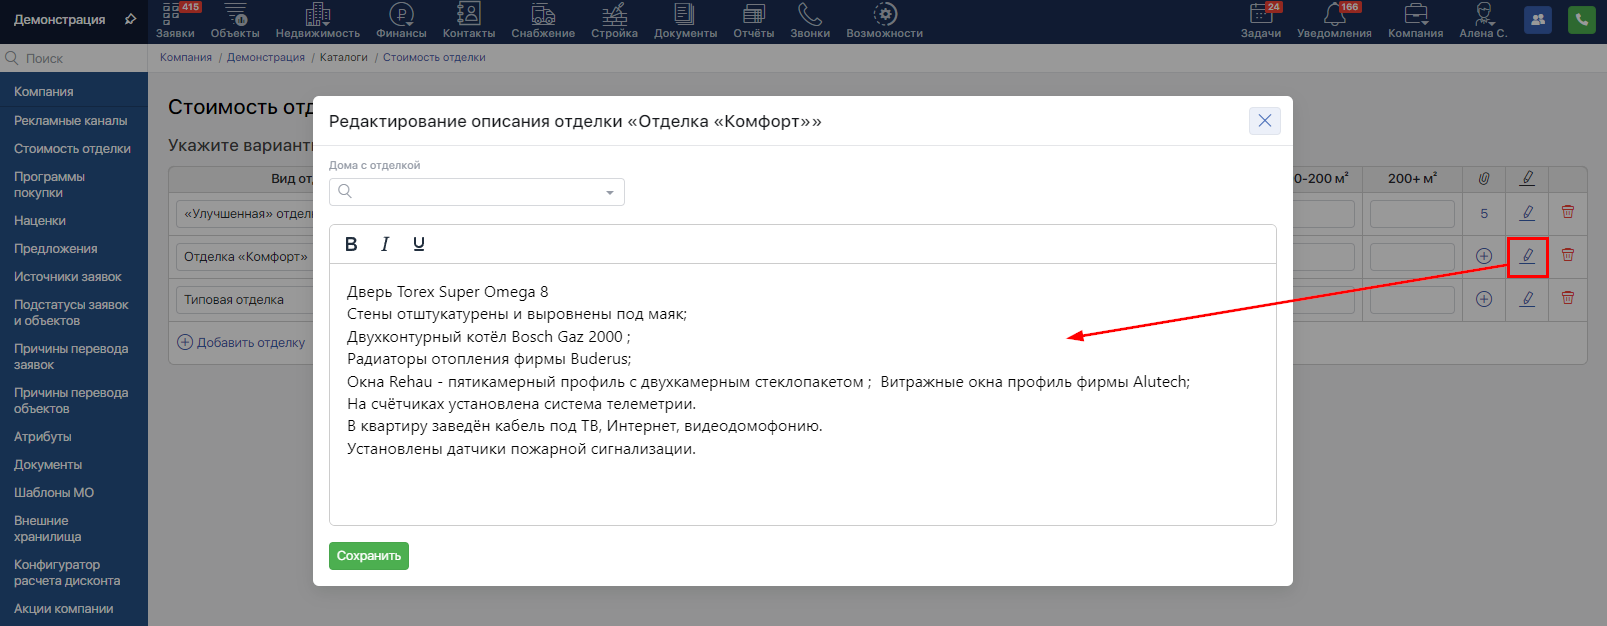Click the blue users icon in header
Image resolution: width=1607 pixels, height=626 pixels.
(x=1538, y=20)
